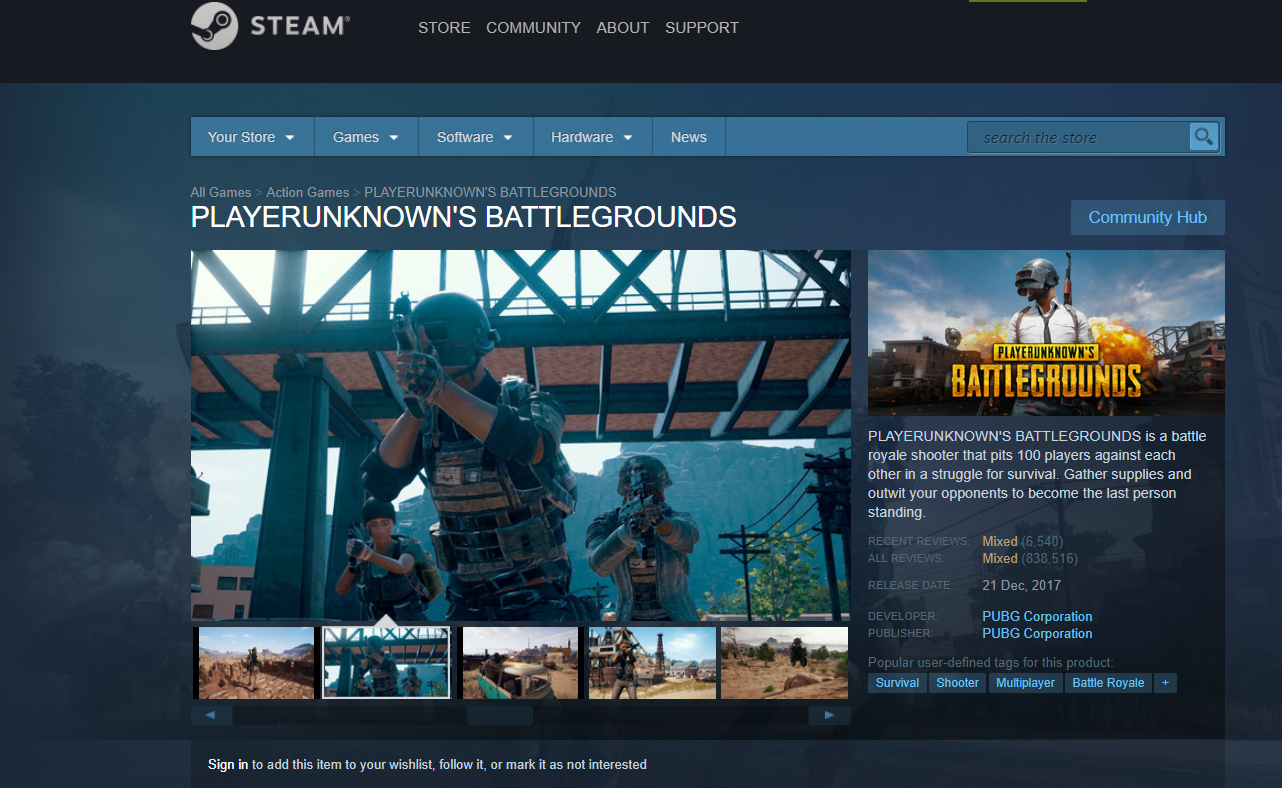Open the Software dropdown
The image size is (1282, 788).
[x=475, y=137]
